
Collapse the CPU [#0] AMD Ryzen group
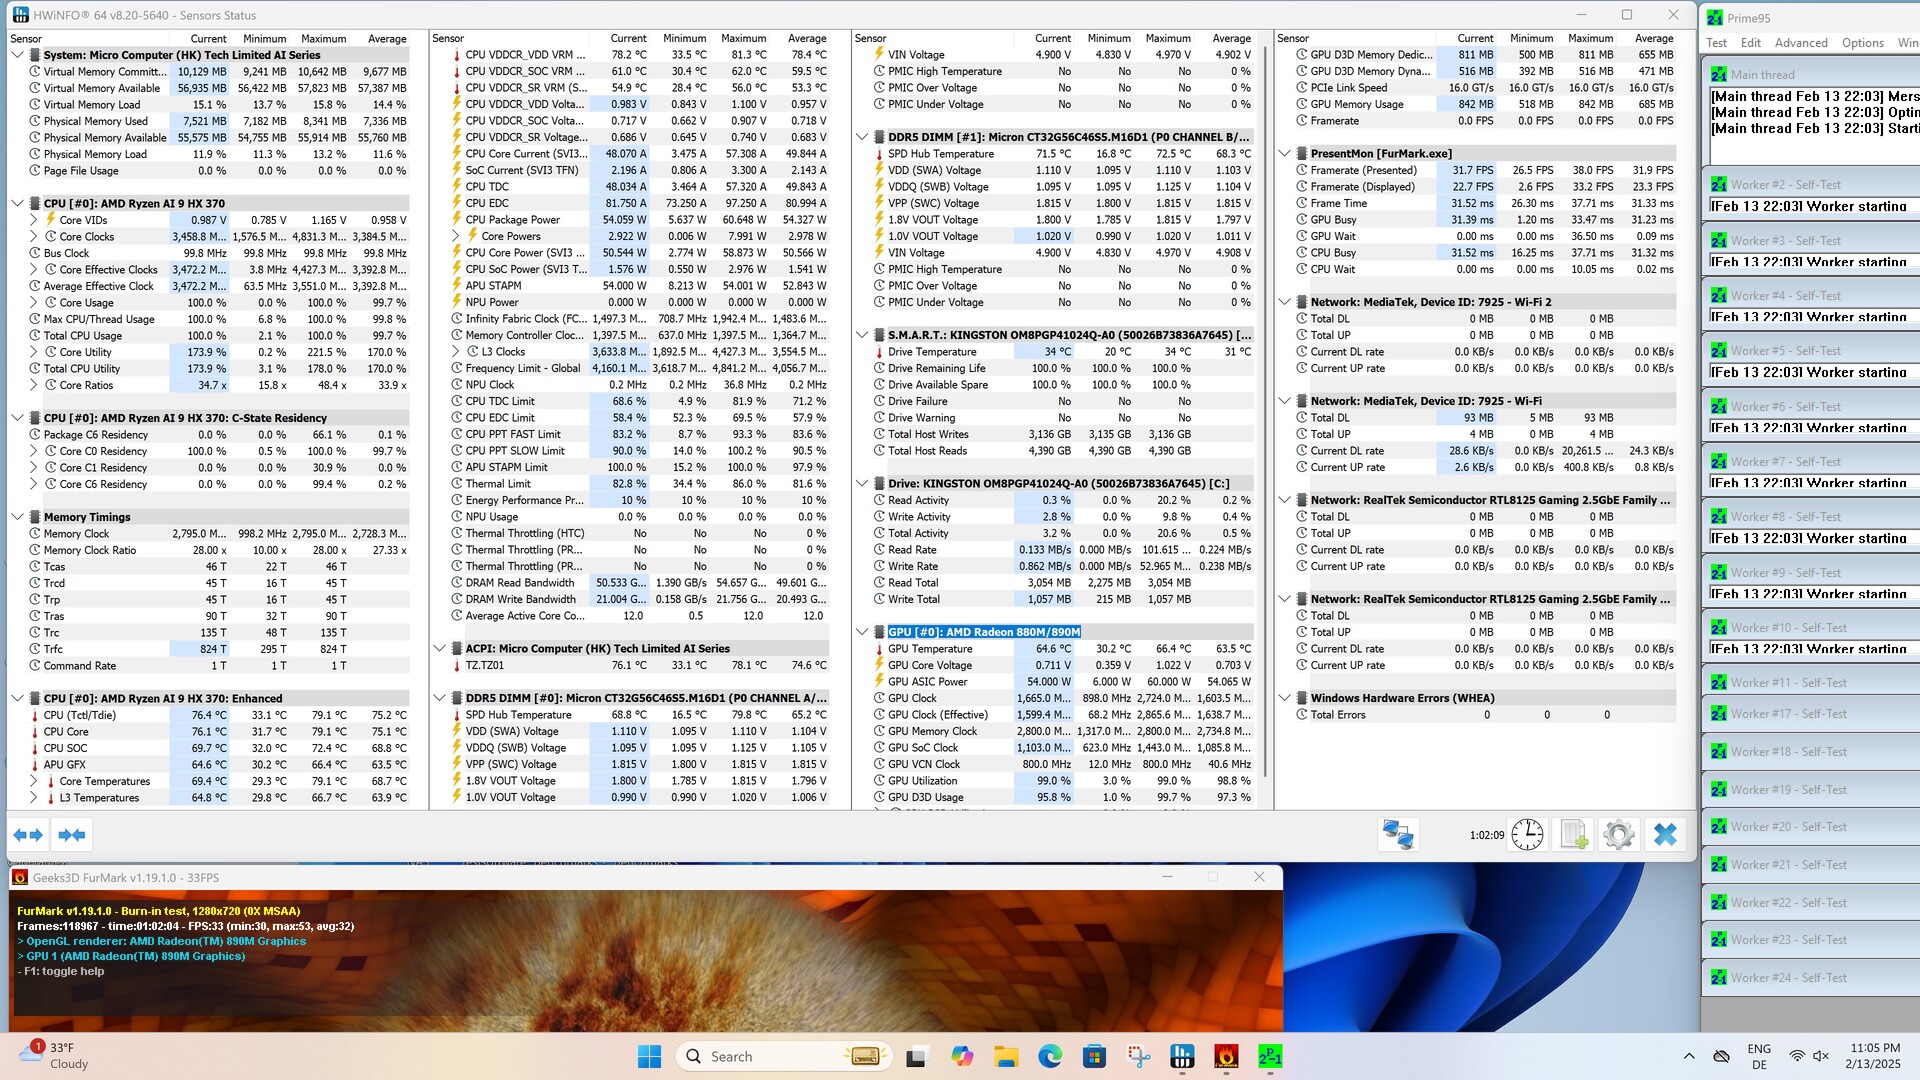tap(17, 203)
